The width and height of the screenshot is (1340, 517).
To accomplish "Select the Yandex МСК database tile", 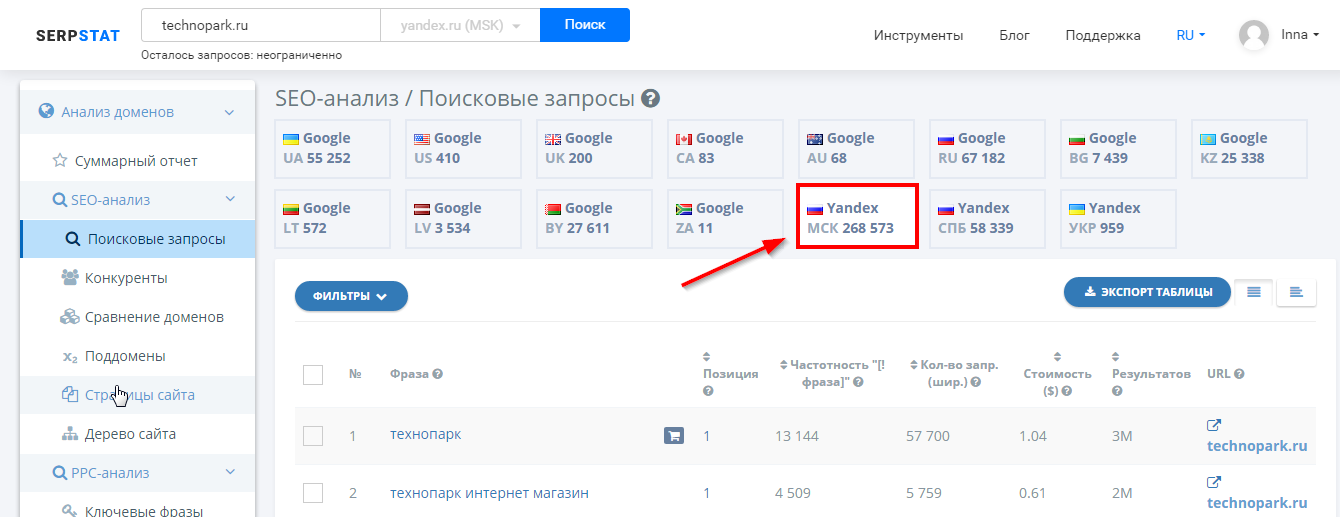I will tap(856, 219).
